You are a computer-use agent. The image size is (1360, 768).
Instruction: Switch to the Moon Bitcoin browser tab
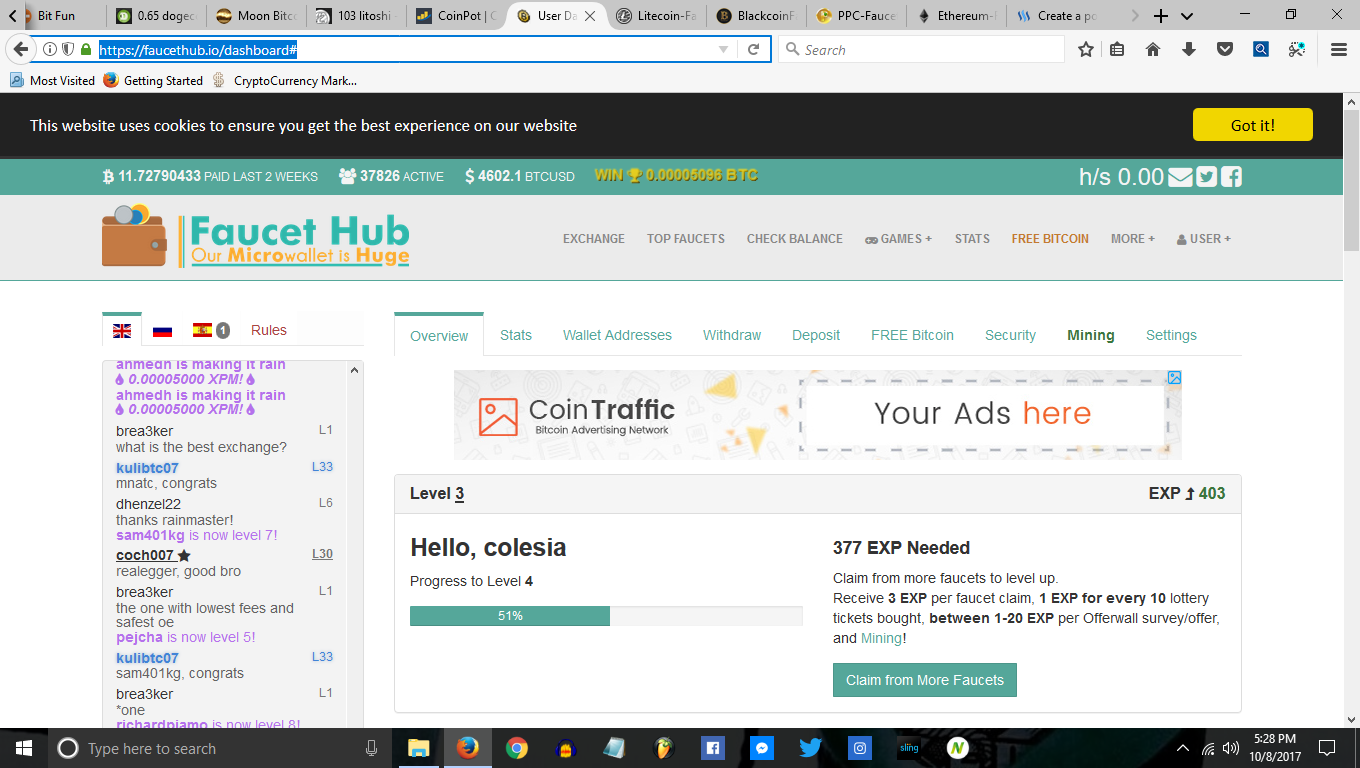tap(255, 16)
